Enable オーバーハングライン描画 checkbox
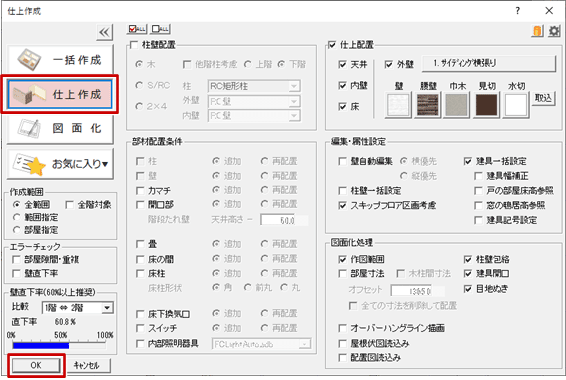Viewport: 566px width, 380px height. point(343,328)
